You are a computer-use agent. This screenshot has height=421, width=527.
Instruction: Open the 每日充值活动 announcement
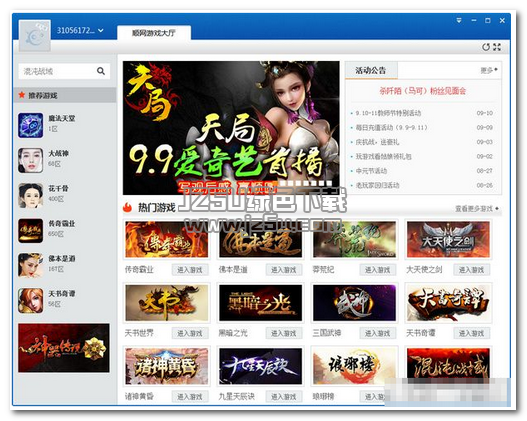392,128
